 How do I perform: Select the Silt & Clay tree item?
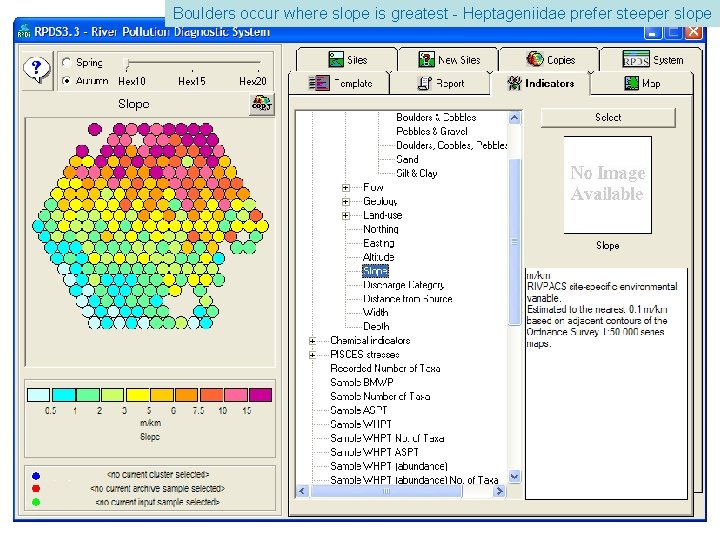[416, 174]
